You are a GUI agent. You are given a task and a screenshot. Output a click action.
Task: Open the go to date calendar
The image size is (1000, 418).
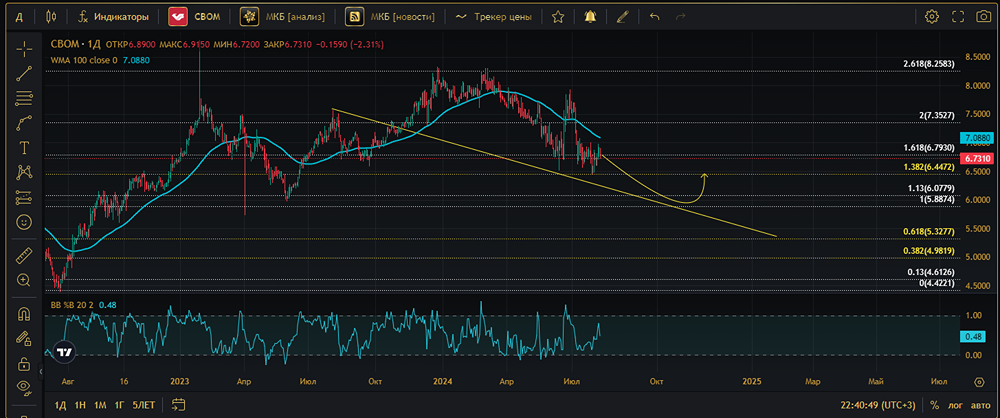click(179, 405)
